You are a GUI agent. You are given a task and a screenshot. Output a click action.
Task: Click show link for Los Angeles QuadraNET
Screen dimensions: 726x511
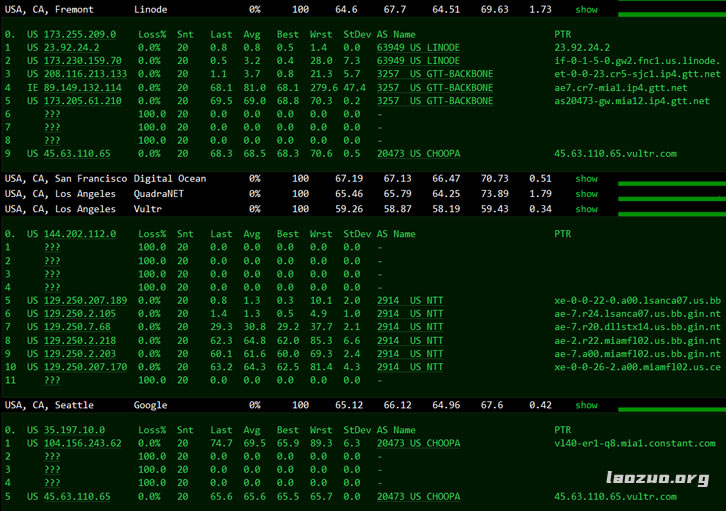pyautogui.click(x=586, y=194)
